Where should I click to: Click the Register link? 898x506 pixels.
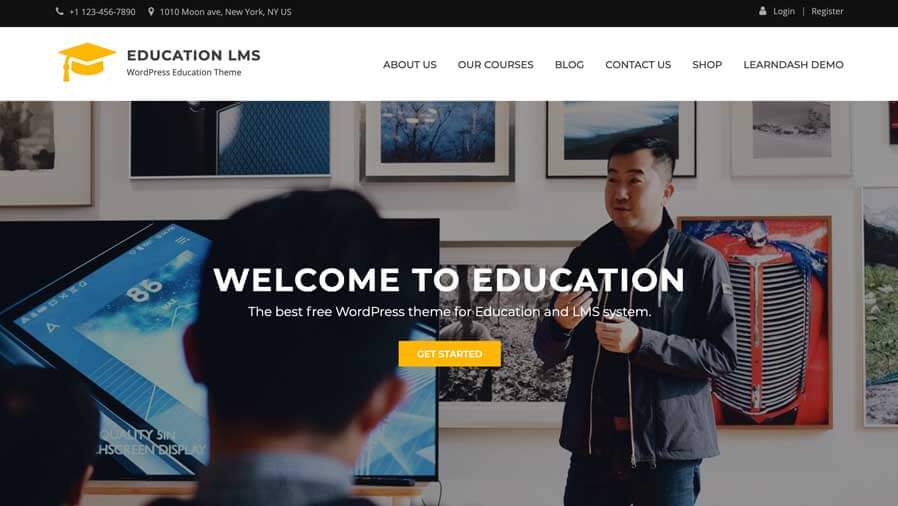pos(827,11)
